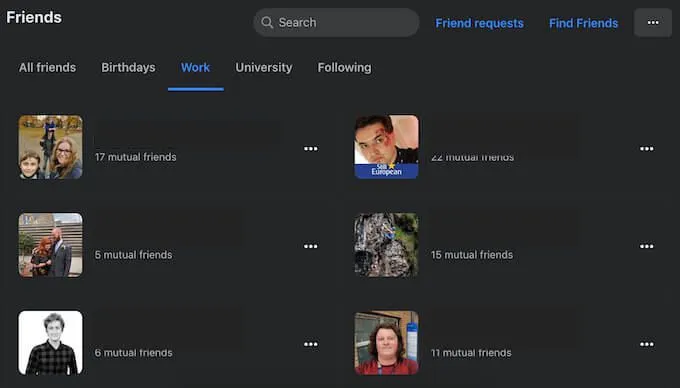Switch to Birthdays tab
680x388 pixels.
click(x=128, y=68)
